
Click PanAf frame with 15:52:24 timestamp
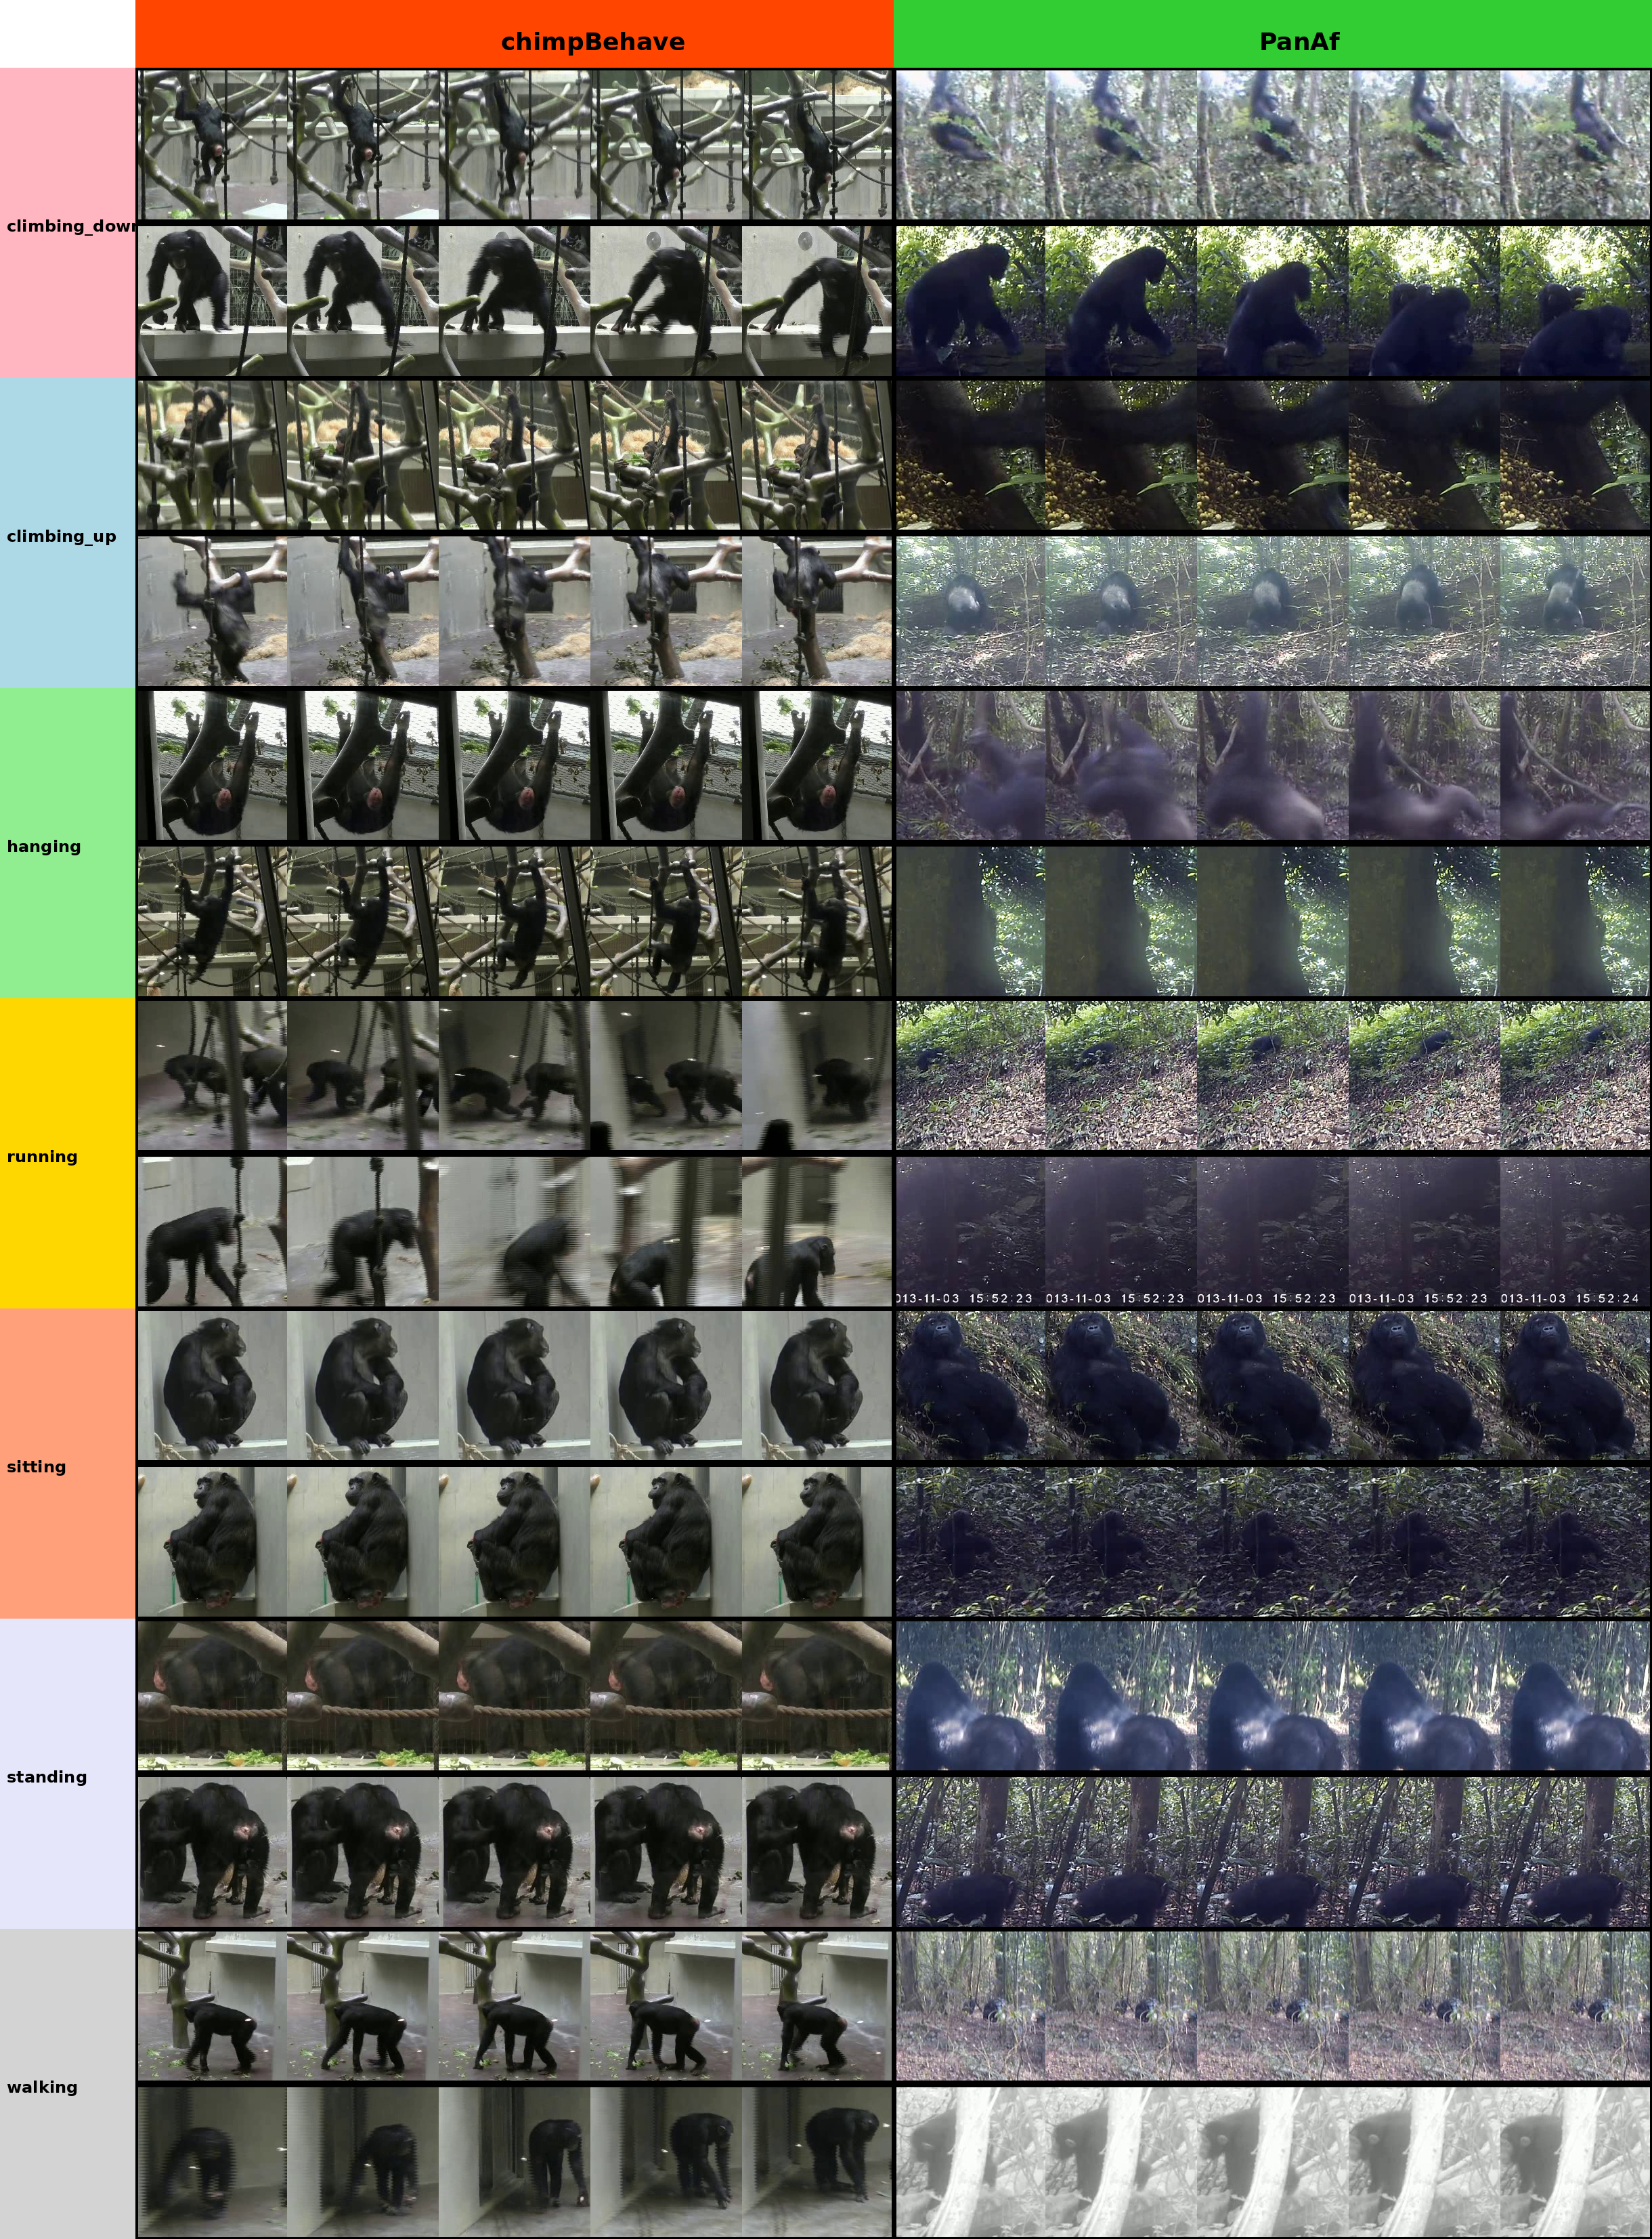pos(1575,1231)
